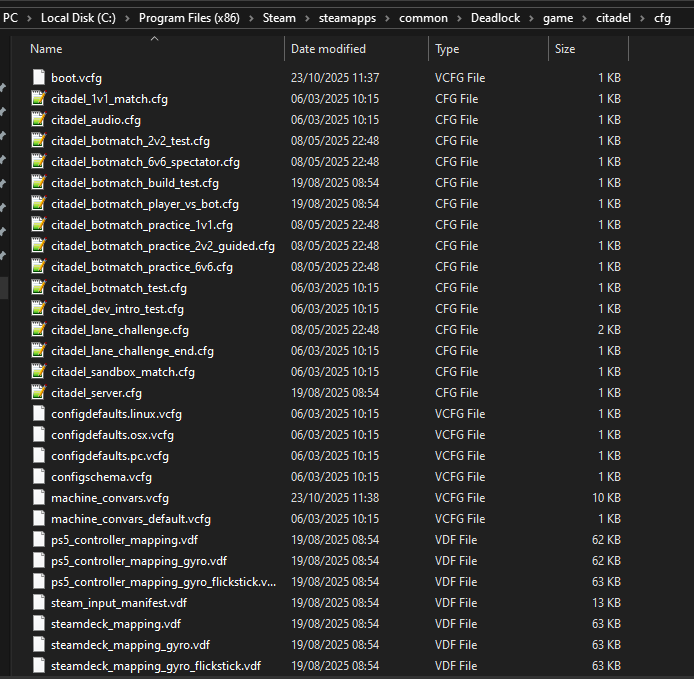
Task: Click the 13 KB size of steam_input_manifest.vdf
Action: click(606, 602)
